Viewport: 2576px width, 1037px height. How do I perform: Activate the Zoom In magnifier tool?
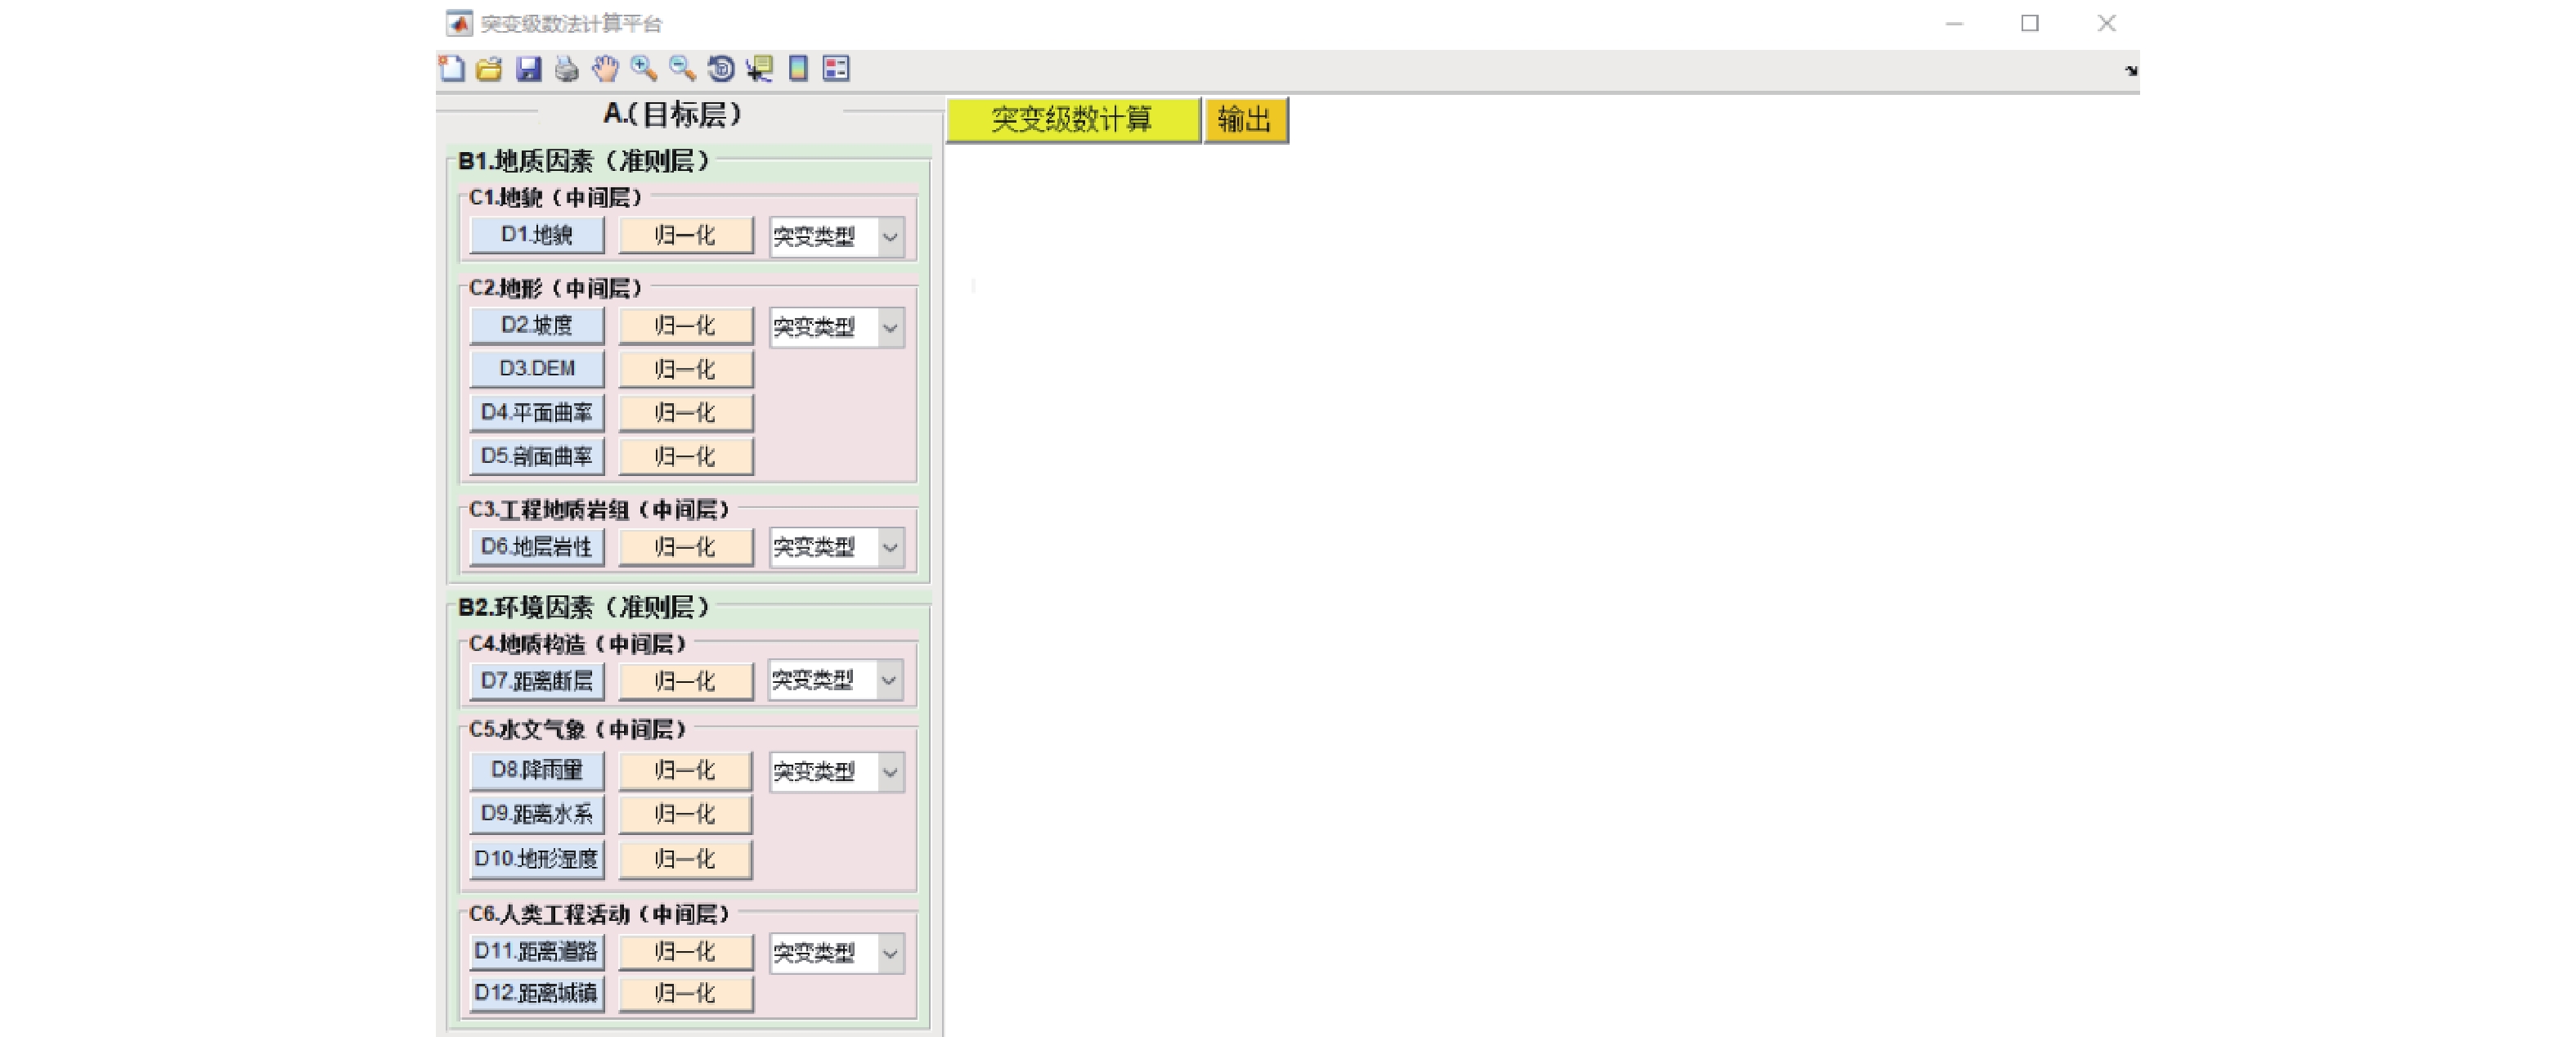click(x=644, y=68)
